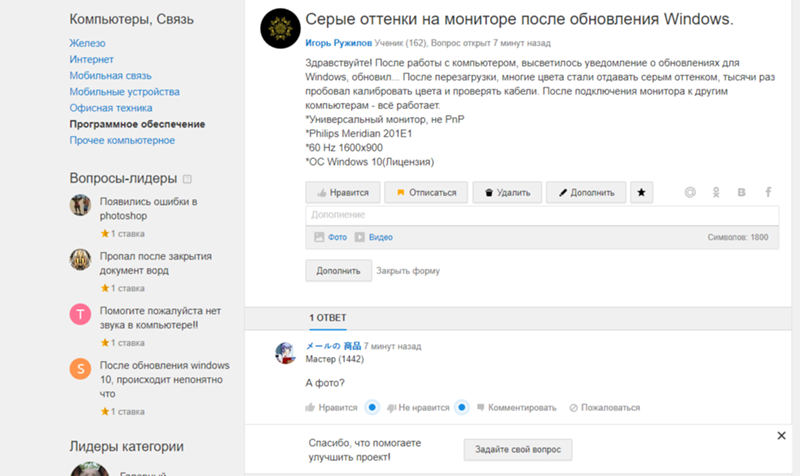Open the Мобильная связь category
The image size is (800, 476).
tap(110, 76)
